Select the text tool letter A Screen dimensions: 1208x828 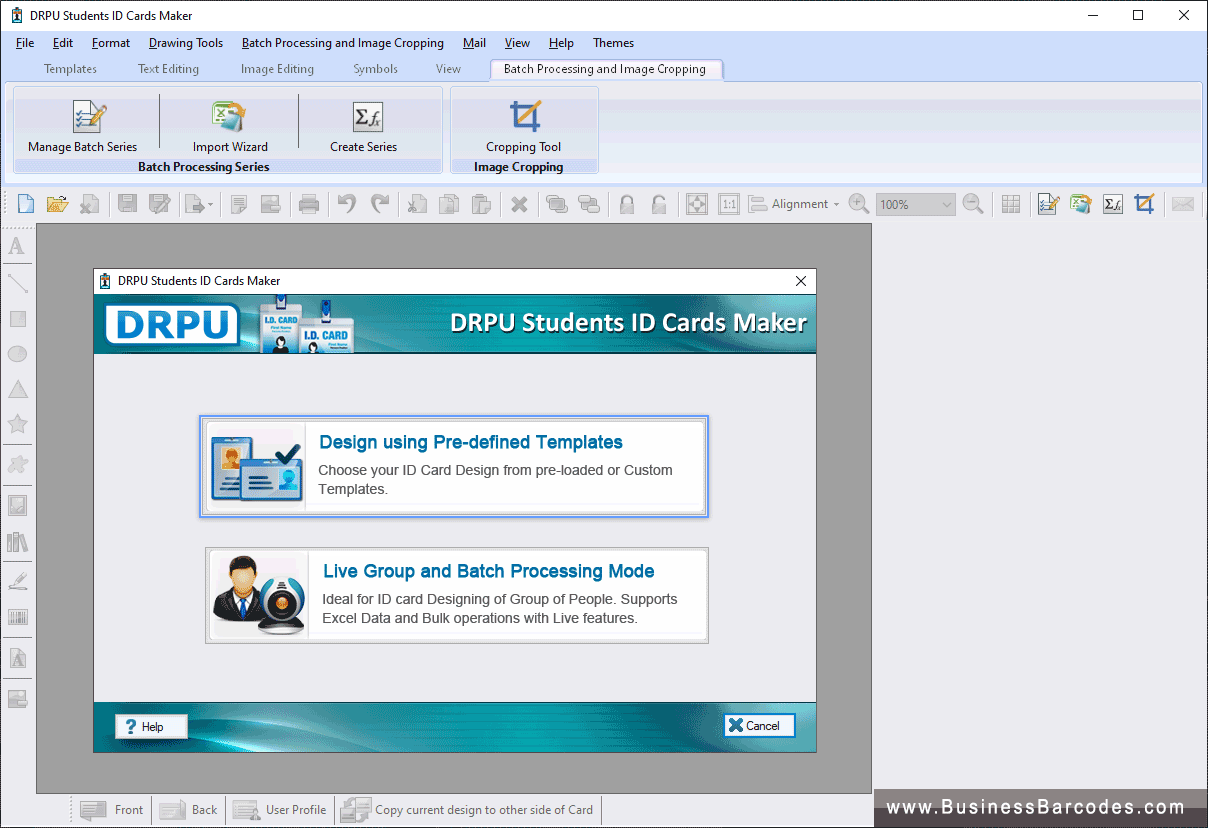17,246
